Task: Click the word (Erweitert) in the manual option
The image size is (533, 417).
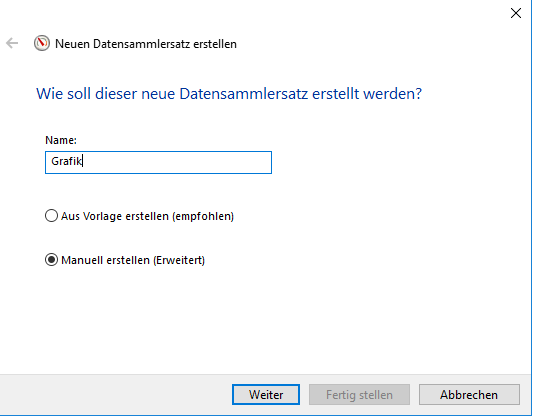Action: pyautogui.click(x=179, y=260)
